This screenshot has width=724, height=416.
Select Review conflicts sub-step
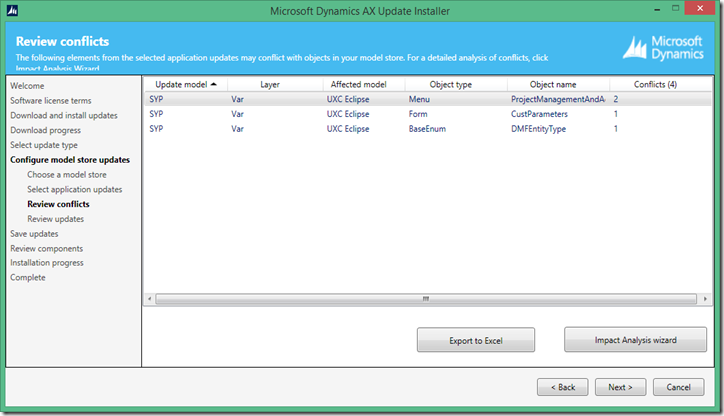point(58,204)
